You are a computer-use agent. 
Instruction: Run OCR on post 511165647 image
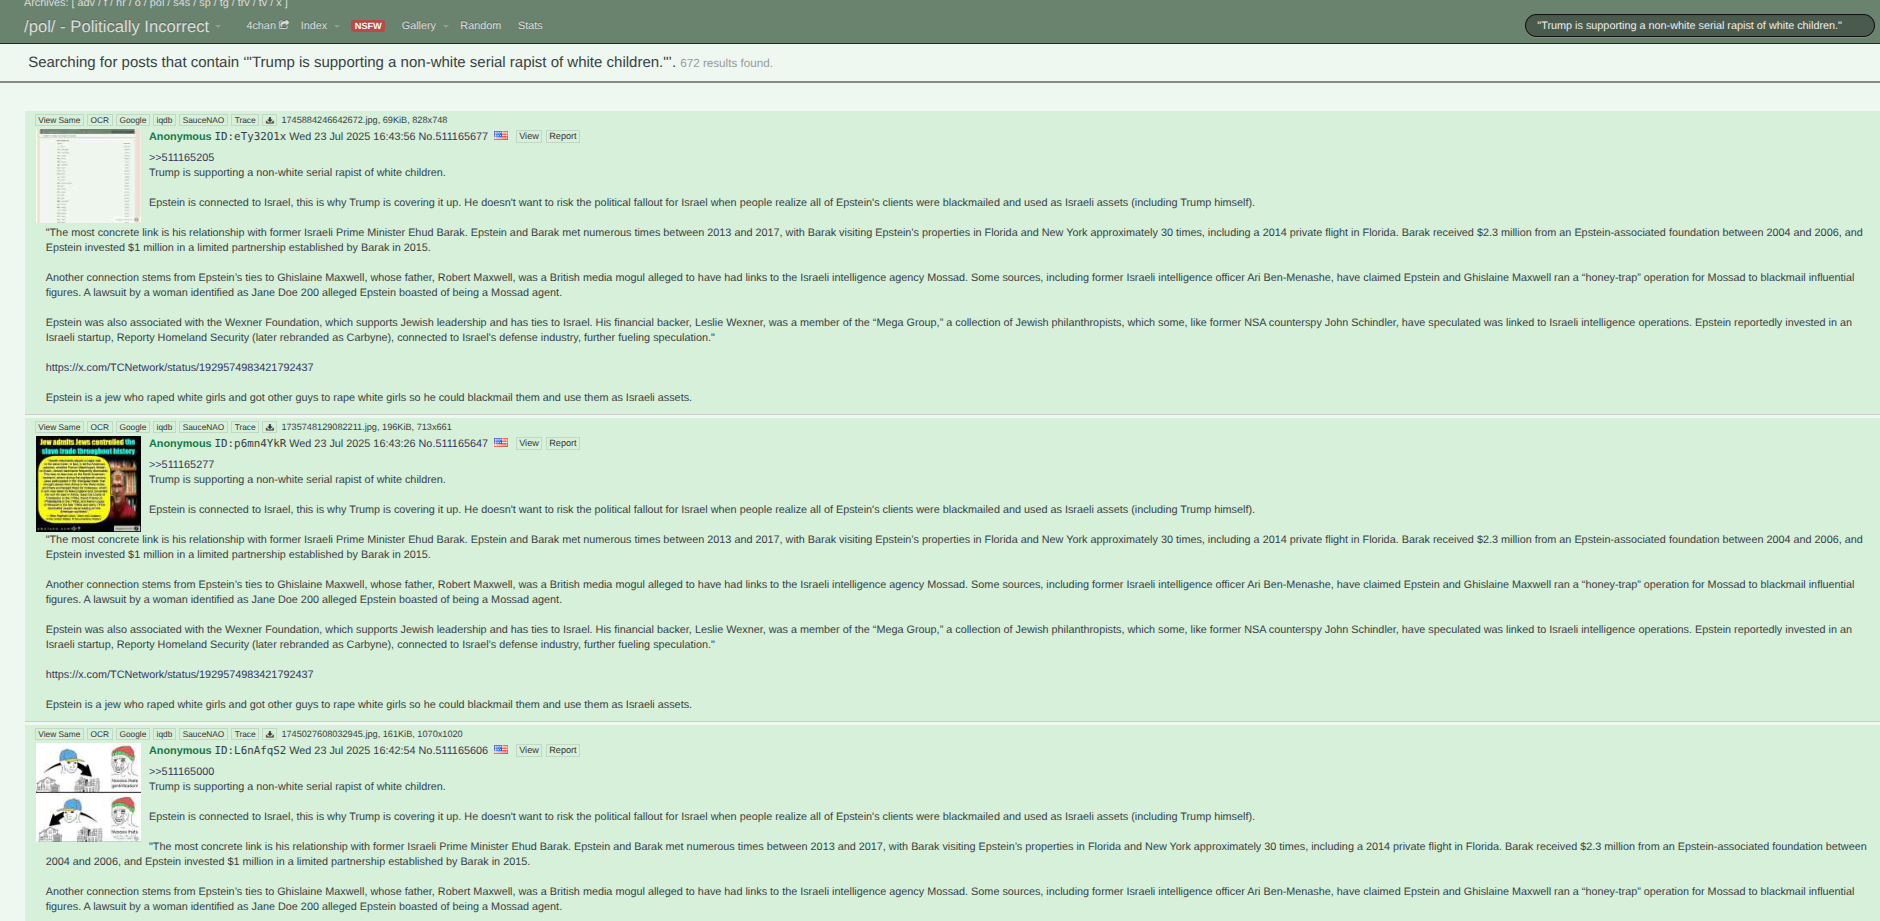(99, 427)
